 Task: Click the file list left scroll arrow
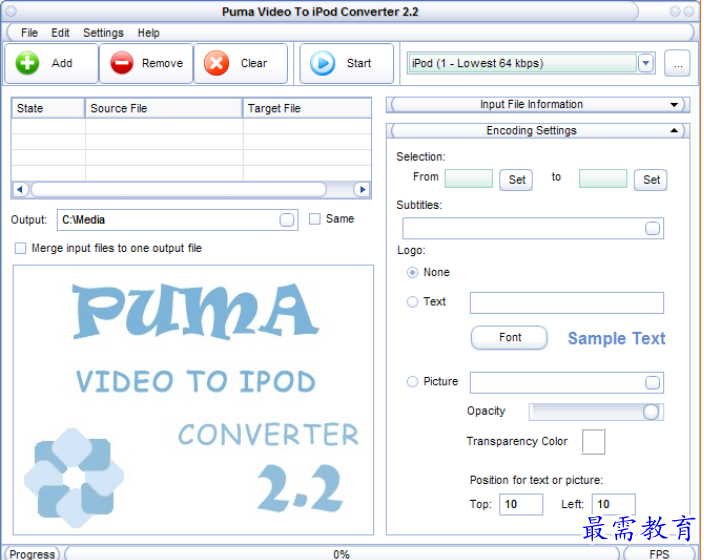click(20, 190)
